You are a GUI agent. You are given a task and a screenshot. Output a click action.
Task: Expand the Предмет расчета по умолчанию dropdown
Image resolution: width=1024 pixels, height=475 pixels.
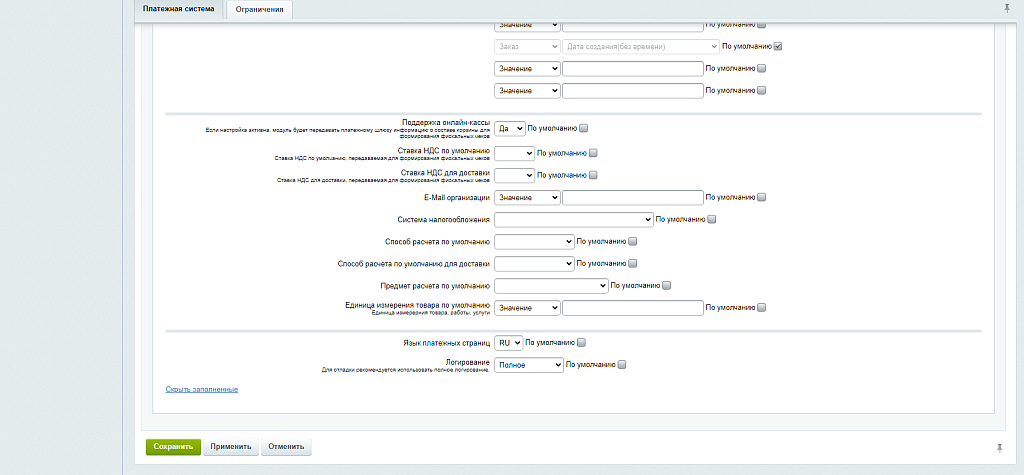[551, 285]
